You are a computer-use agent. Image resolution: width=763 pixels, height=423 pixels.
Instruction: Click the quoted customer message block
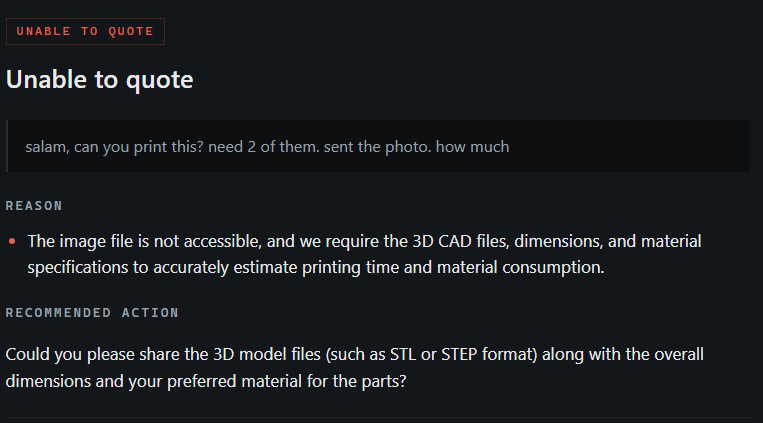(378, 146)
